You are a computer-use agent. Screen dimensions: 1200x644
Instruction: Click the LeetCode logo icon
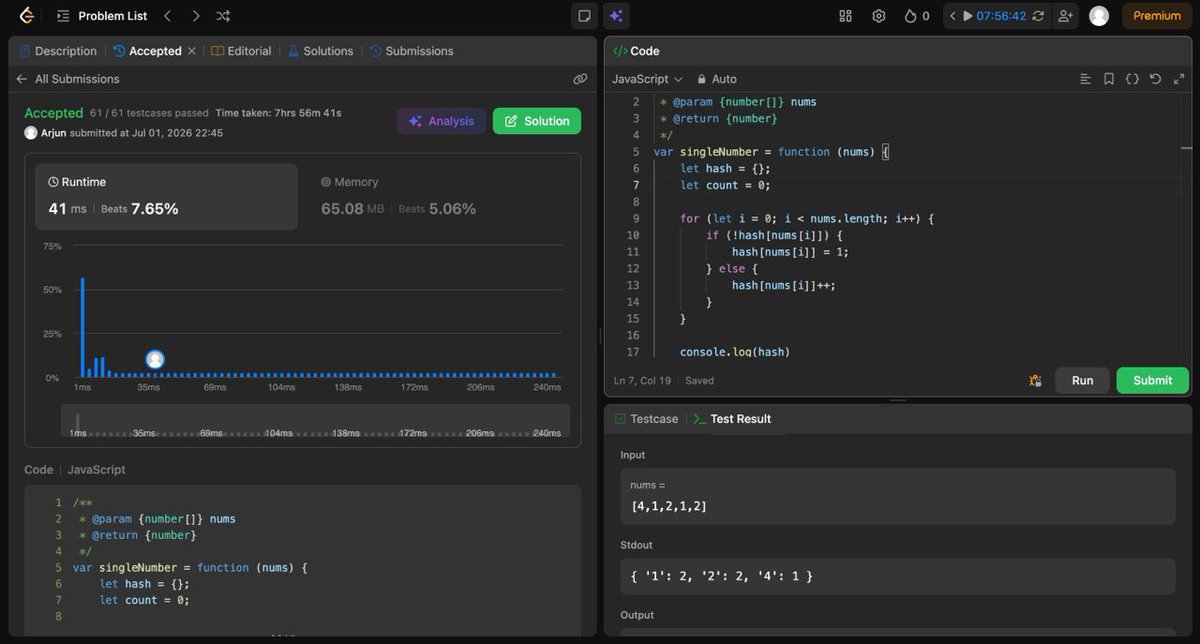(x=26, y=16)
